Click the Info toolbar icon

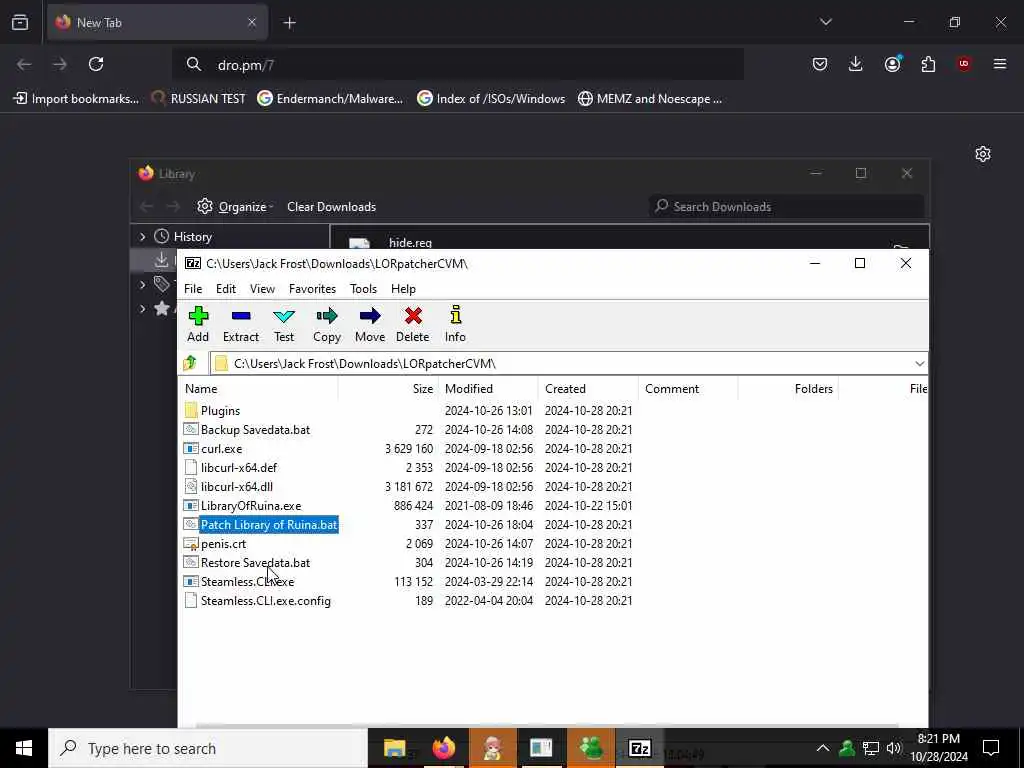tap(455, 324)
